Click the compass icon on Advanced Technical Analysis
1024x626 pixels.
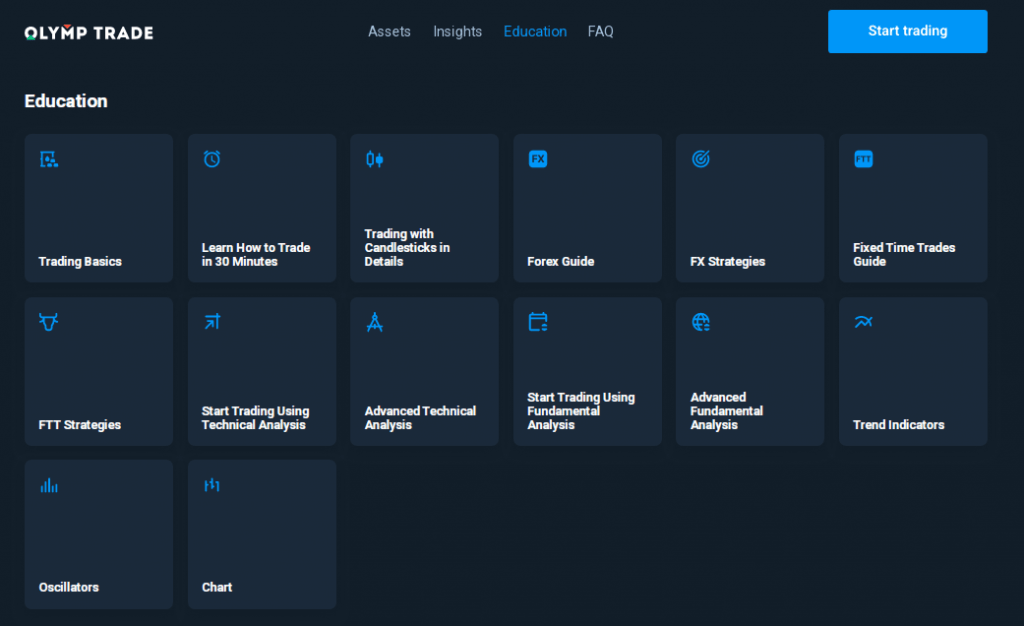click(375, 322)
